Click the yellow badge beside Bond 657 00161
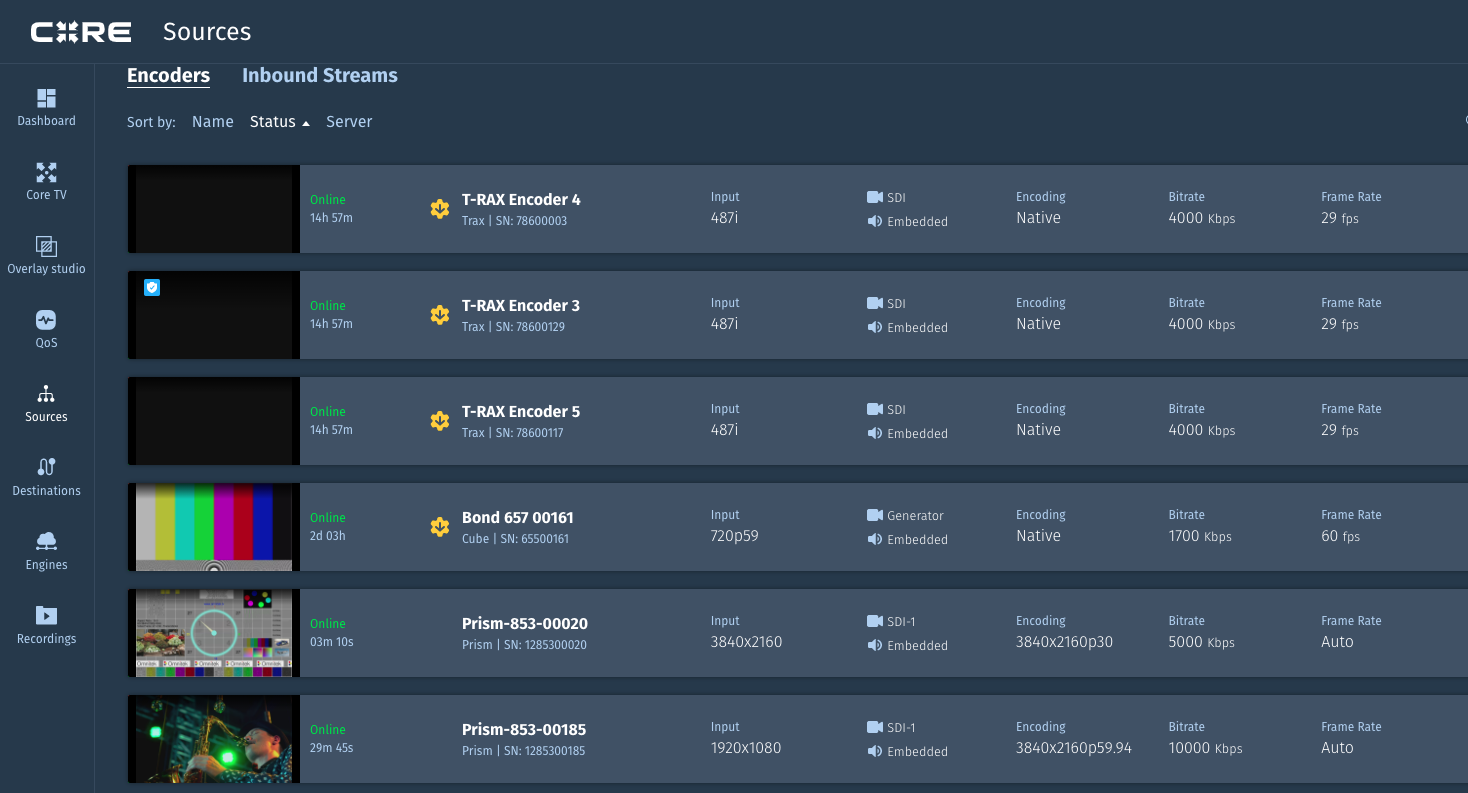1468x793 pixels. pyautogui.click(x=439, y=526)
